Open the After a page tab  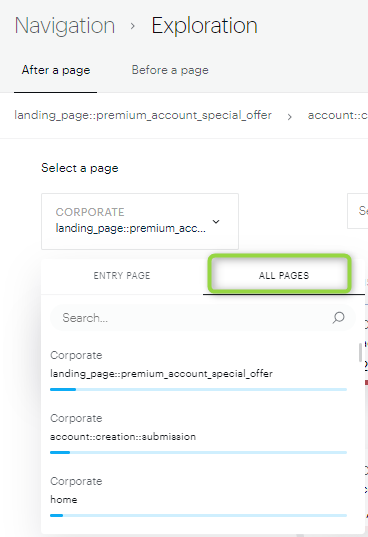pyautogui.click(x=56, y=70)
